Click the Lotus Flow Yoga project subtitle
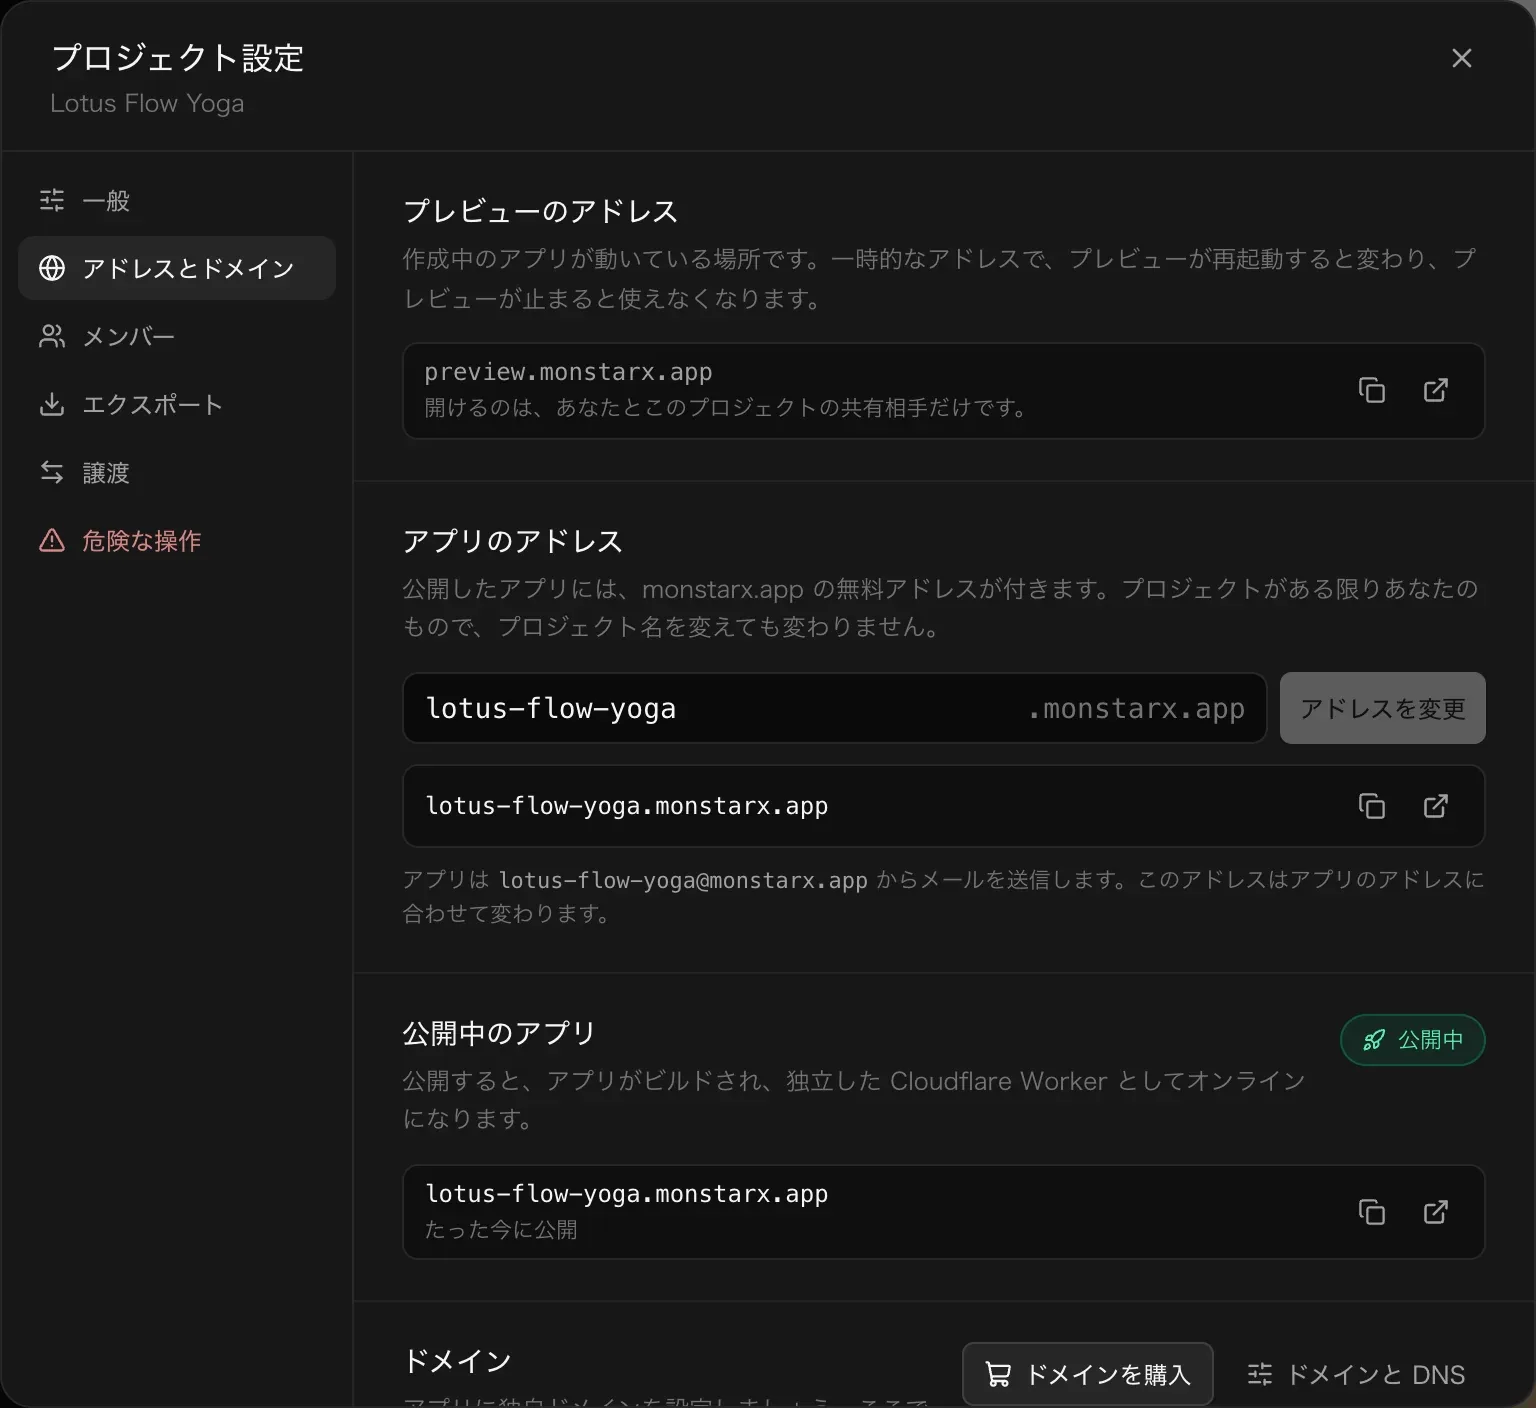 147,103
